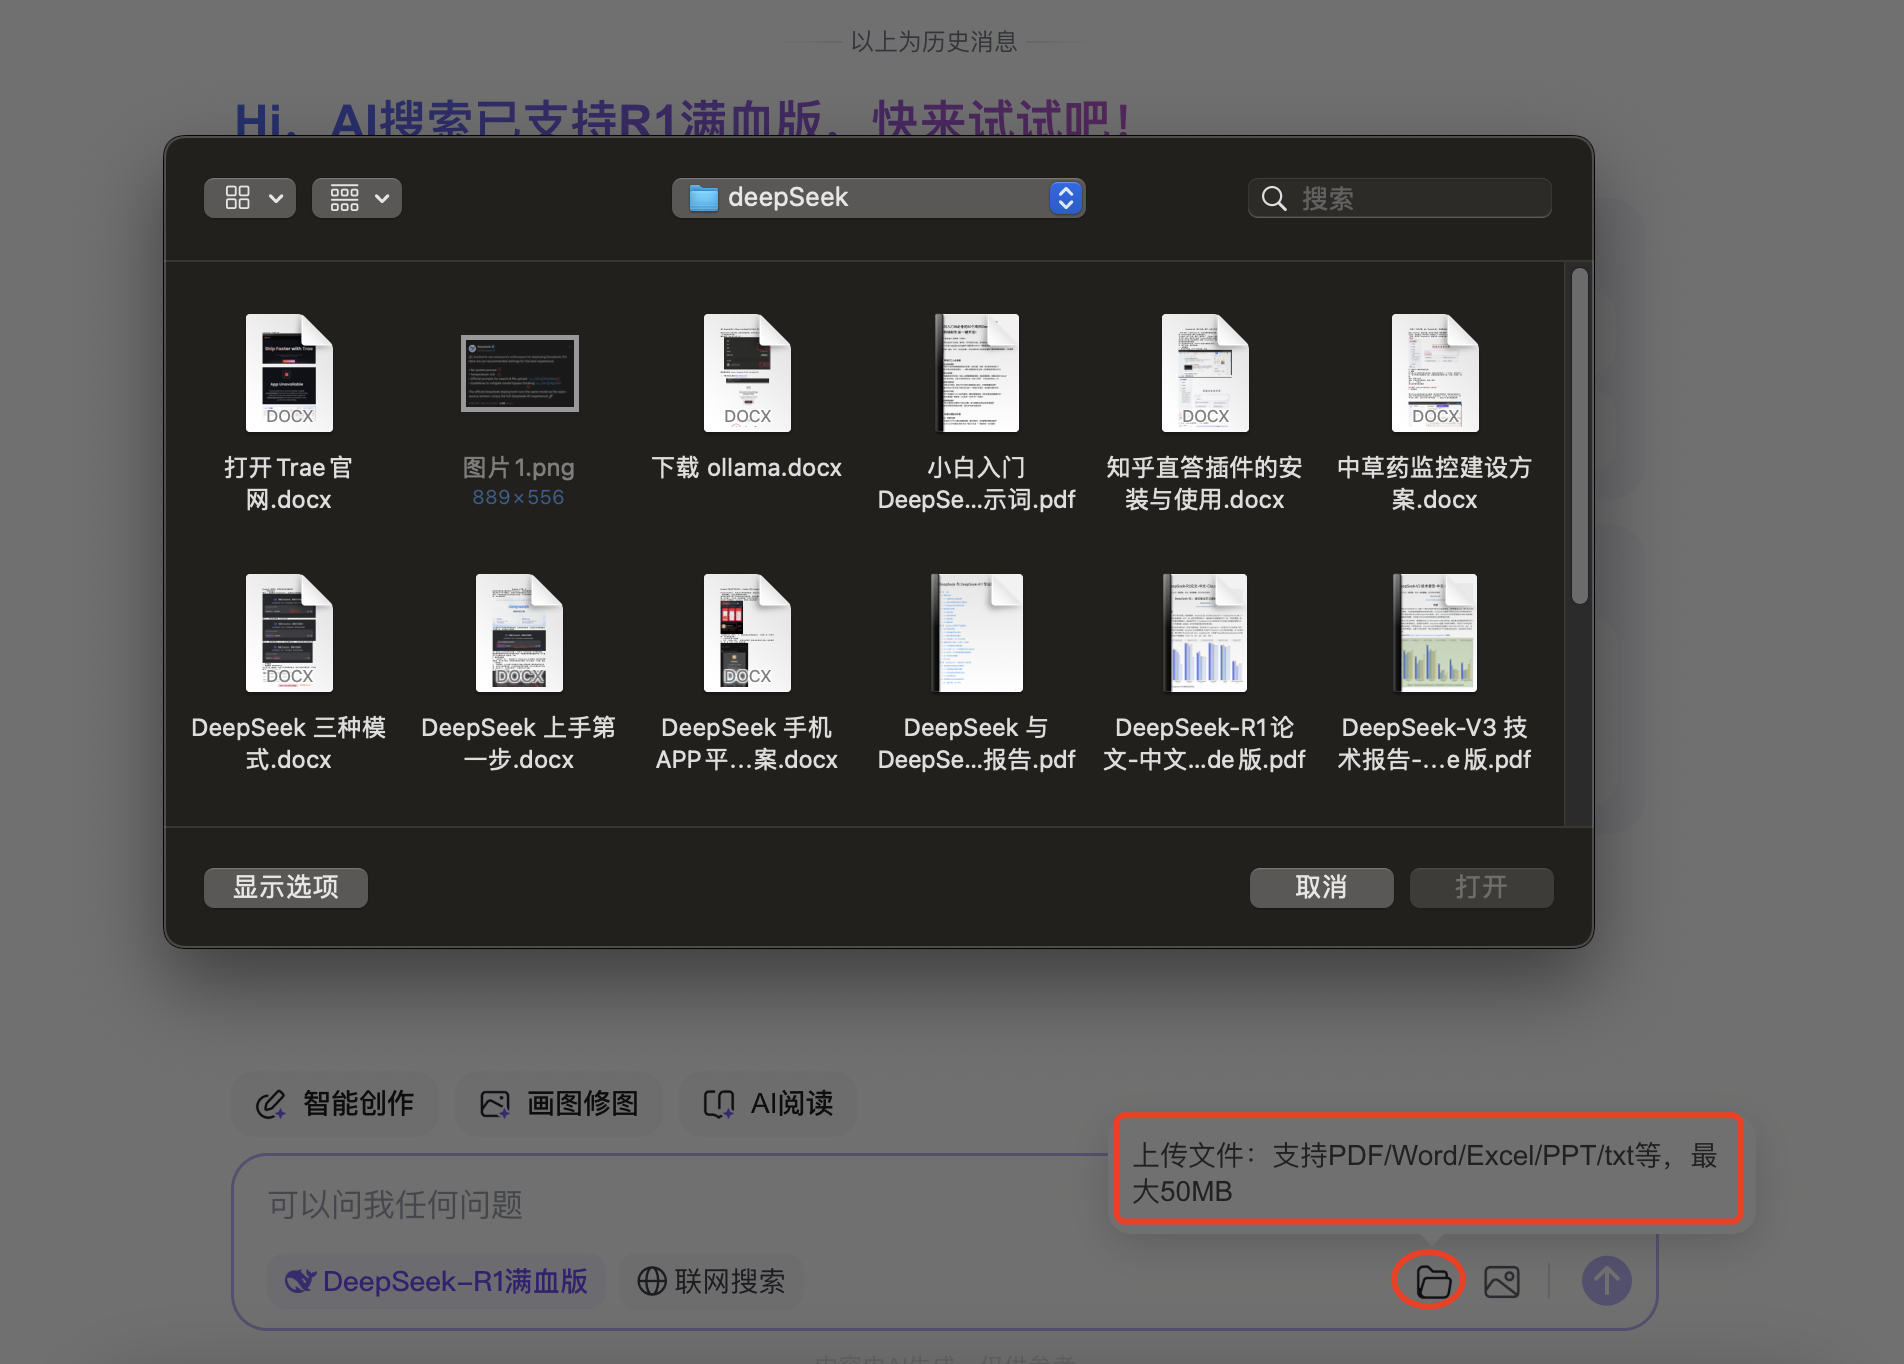The height and width of the screenshot is (1364, 1904).
Task: Click the 显示选项 button
Action: click(x=286, y=887)
